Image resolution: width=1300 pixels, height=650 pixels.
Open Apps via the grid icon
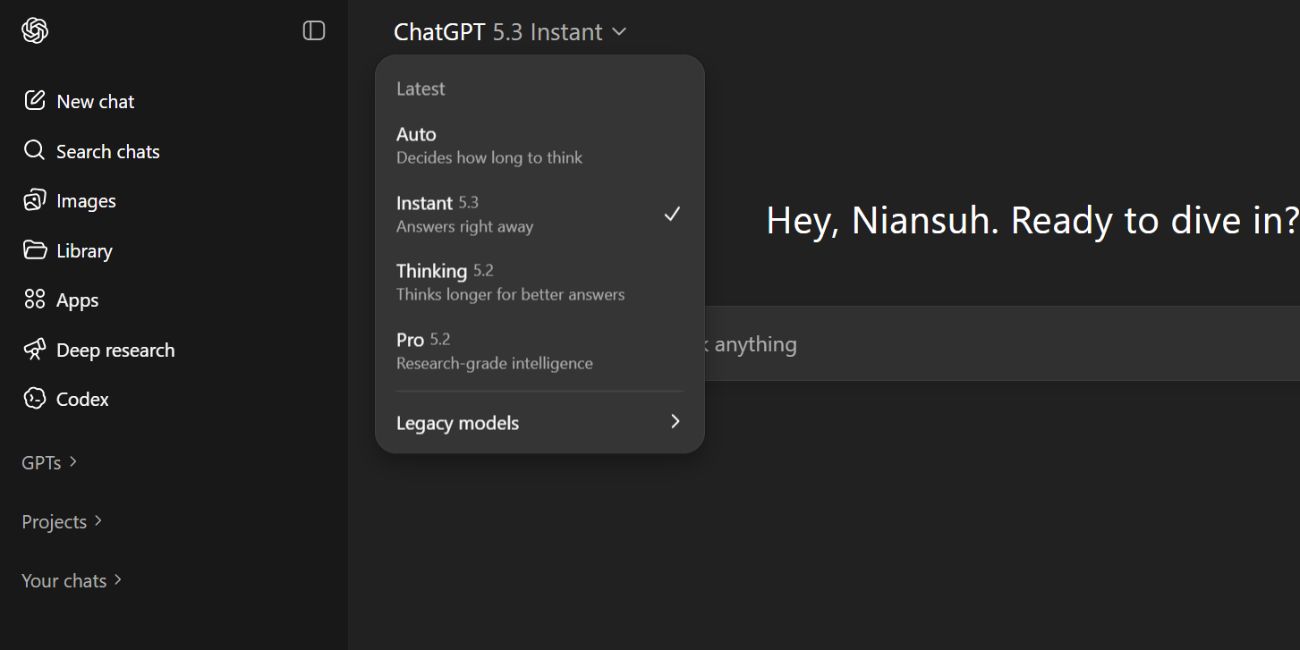(x=34, y=299)
